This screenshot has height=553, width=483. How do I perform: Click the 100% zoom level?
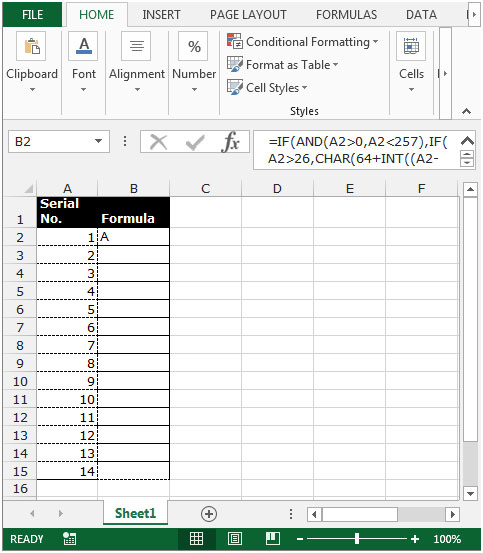coord(447,539)
